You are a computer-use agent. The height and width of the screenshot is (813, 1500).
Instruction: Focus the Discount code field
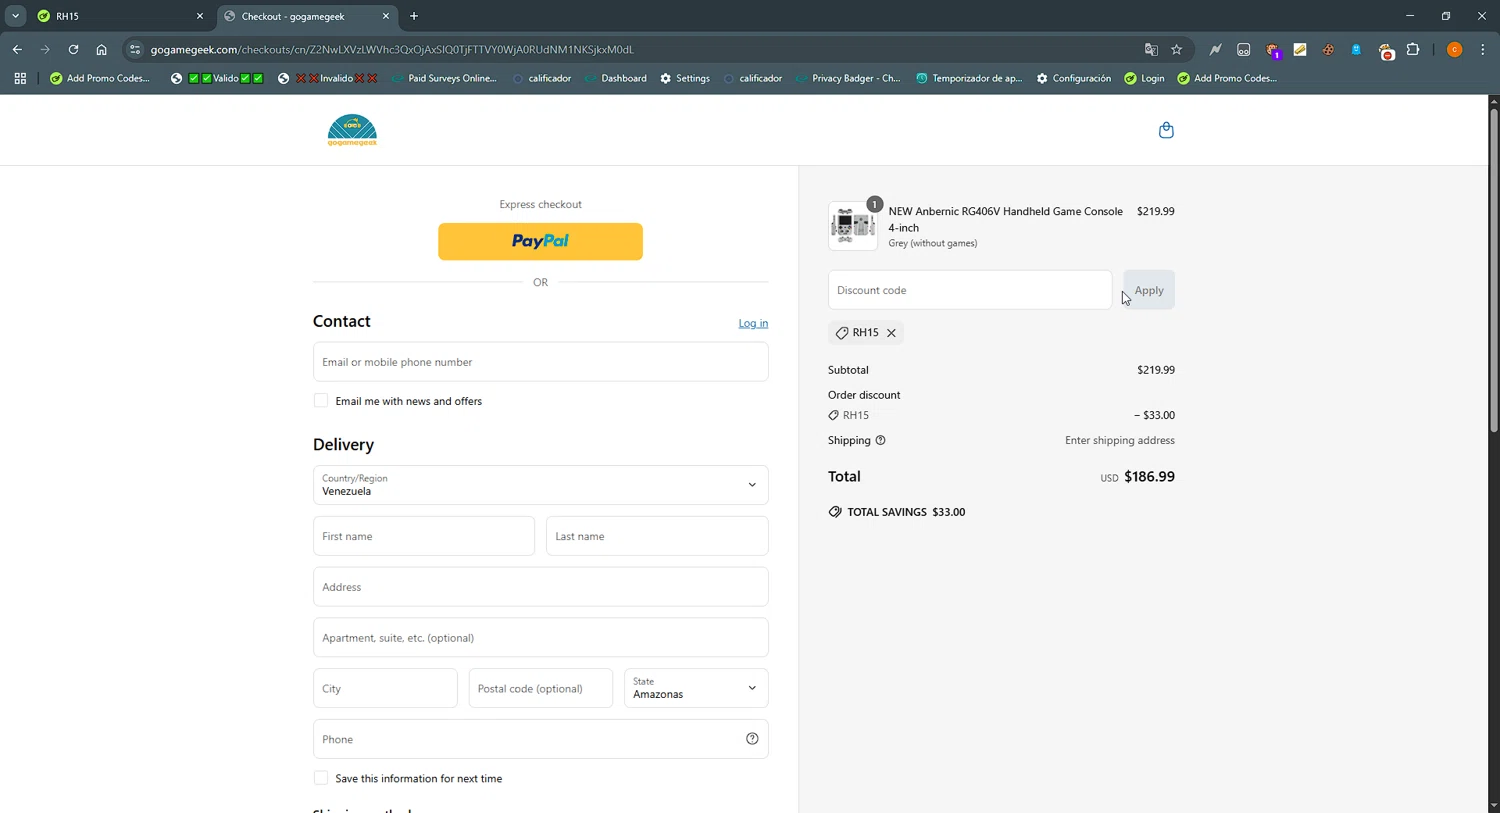[x=970, y=290]
